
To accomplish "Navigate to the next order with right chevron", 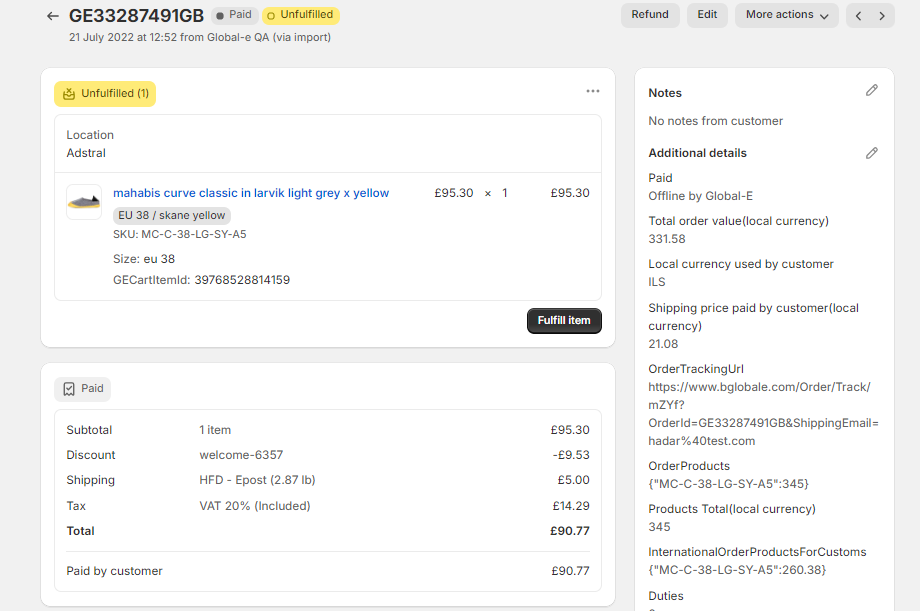I will pos(880,16).
